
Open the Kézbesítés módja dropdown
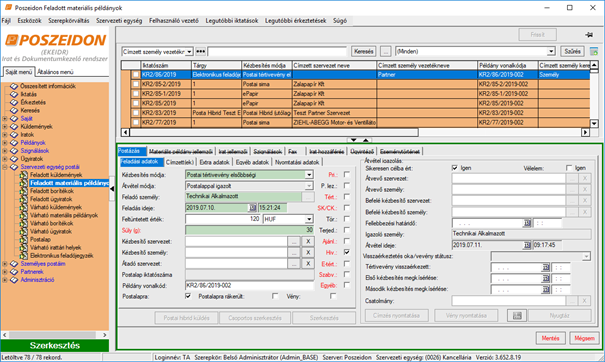point(309,175)
